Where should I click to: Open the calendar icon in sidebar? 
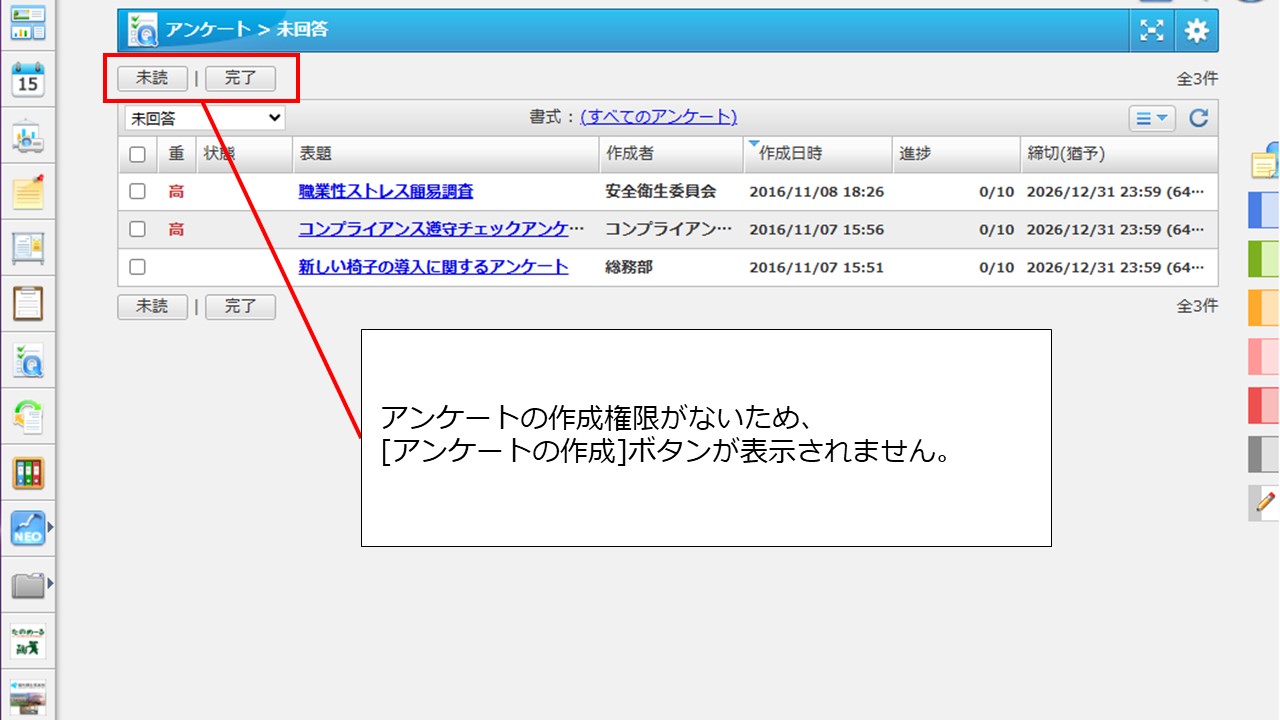pyautogui.click(x=28, y=79)
